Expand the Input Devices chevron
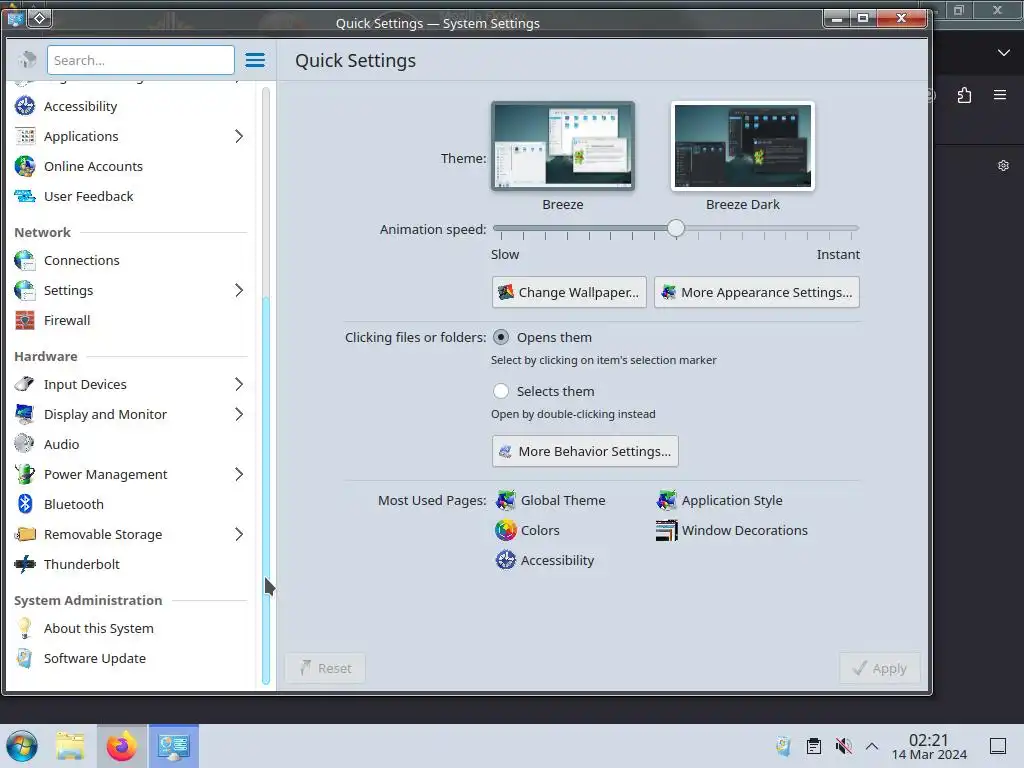1024x768 pixels. [x=239, y=384]
